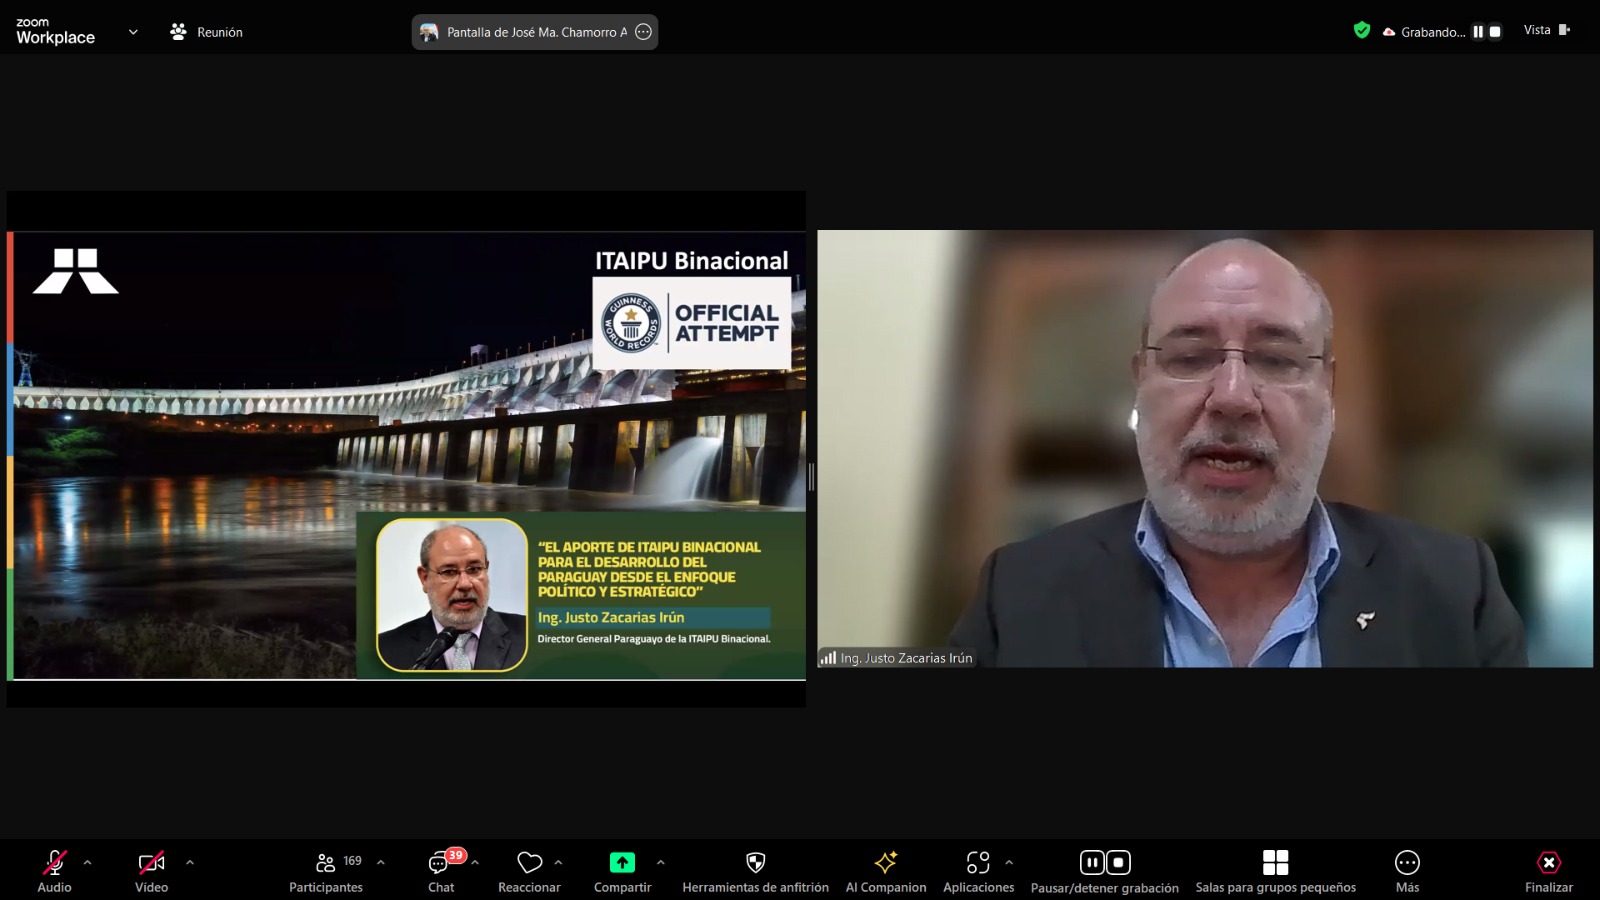Unmute the microphone via Audio button
Image resolution: width=1600 pixels, height=900 pixels.
tap(55, 870)
